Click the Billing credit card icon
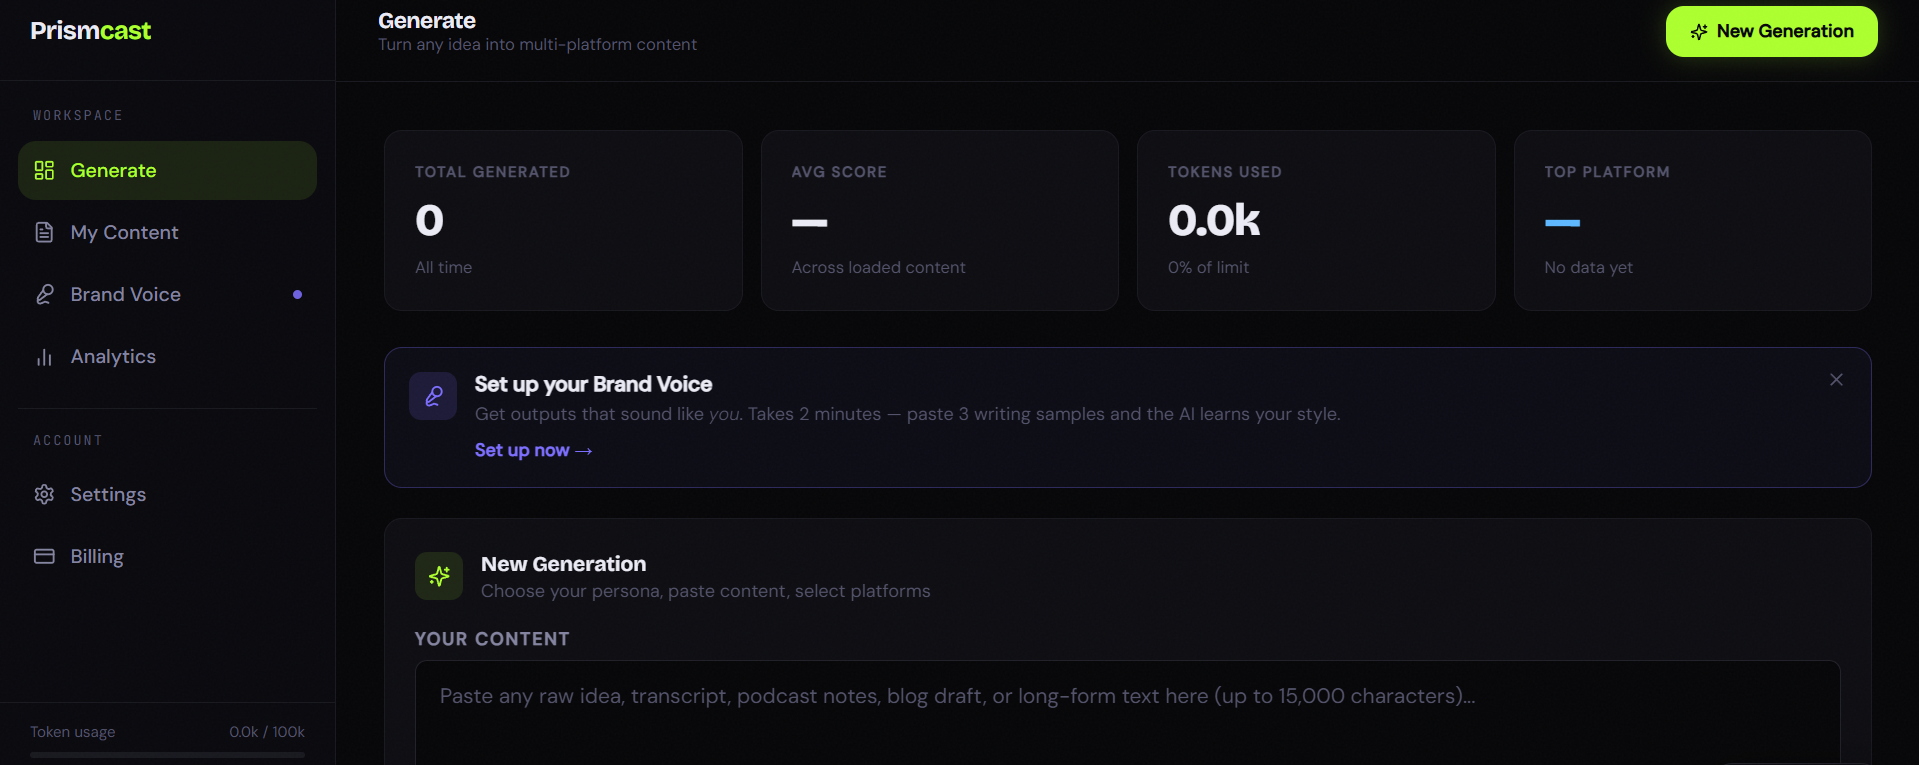 [44, 556]
